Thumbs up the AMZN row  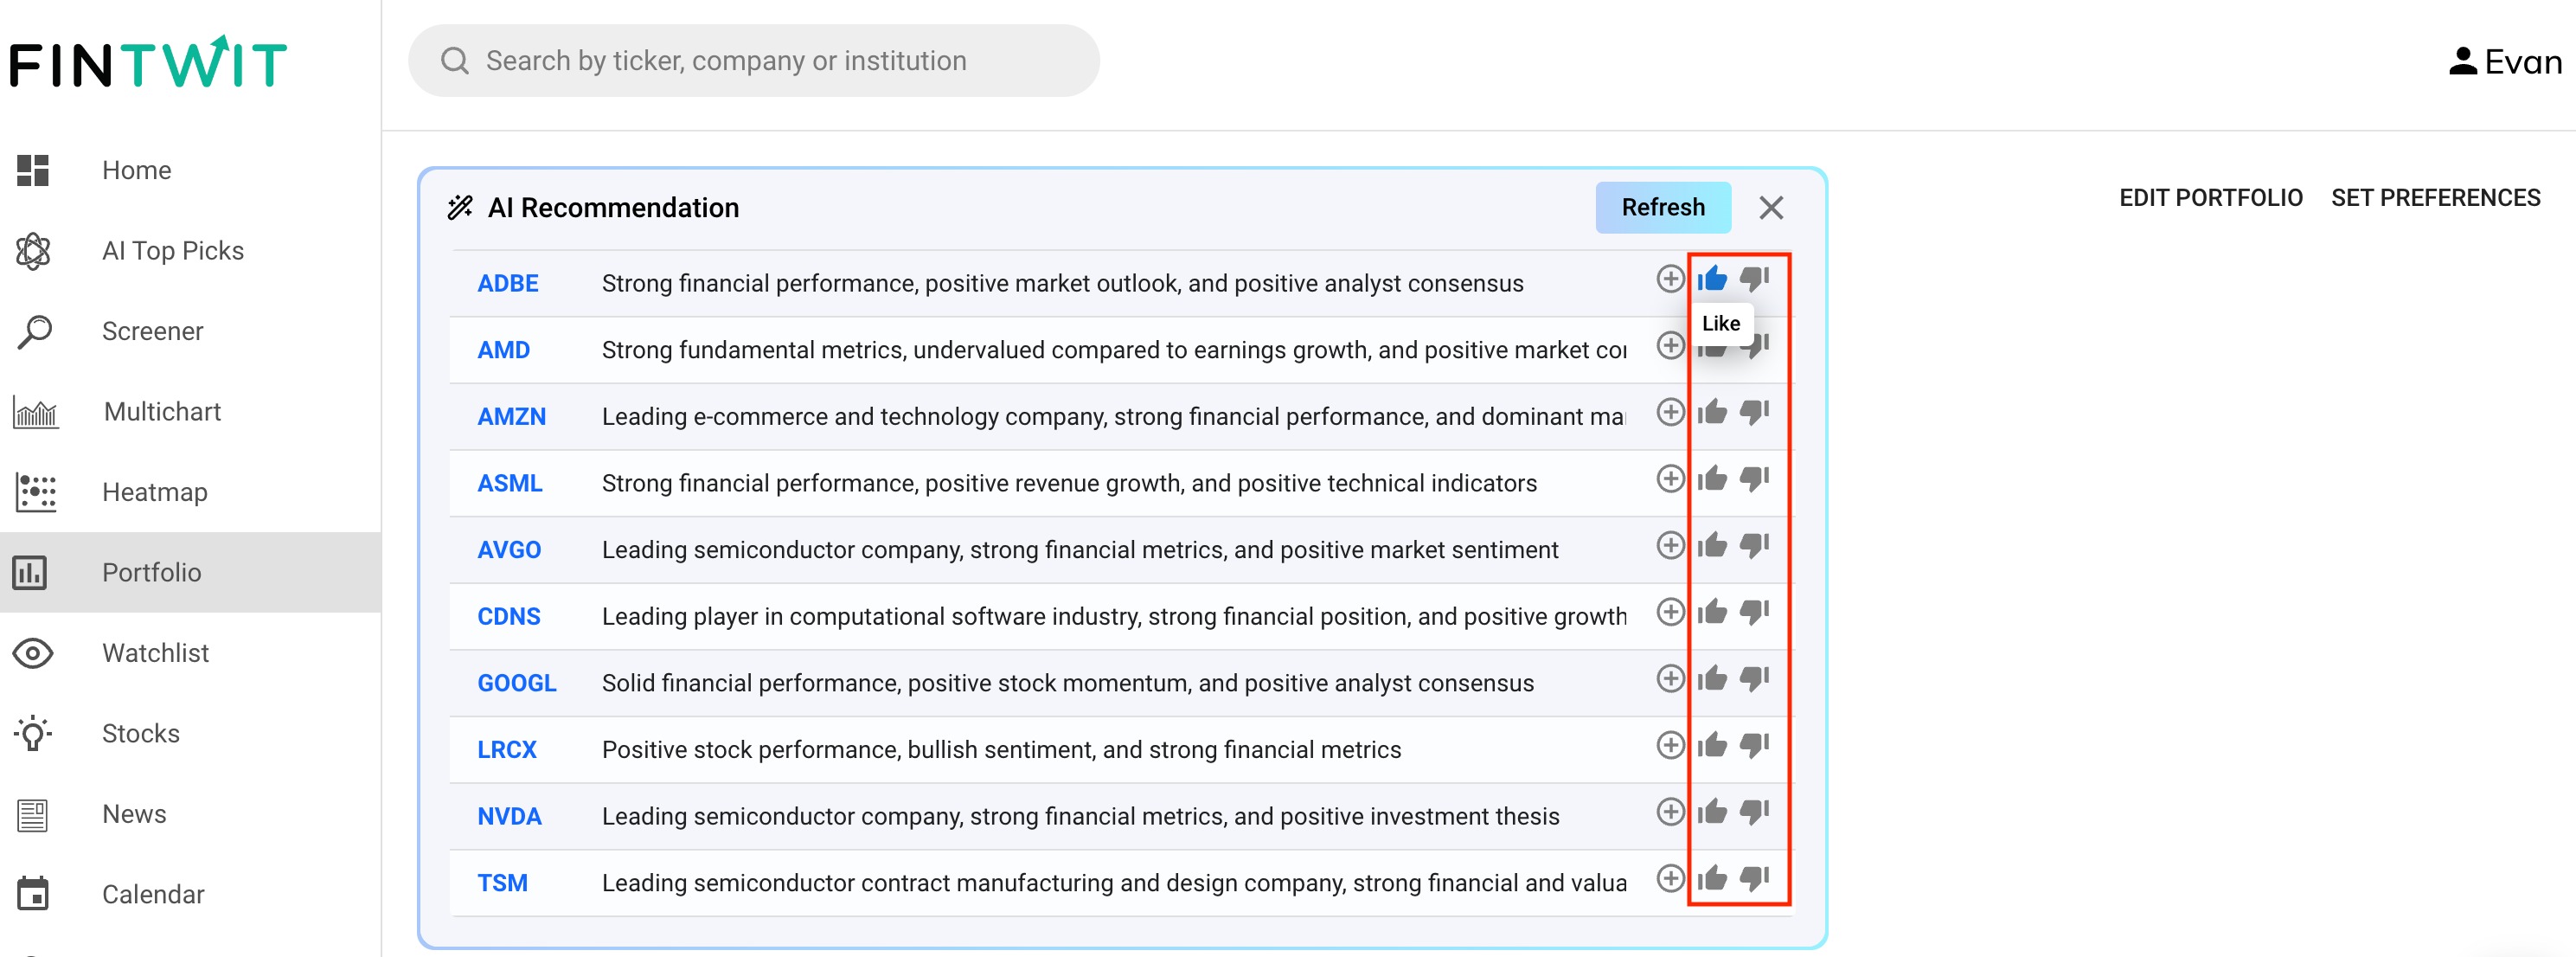pos(1712,412)
